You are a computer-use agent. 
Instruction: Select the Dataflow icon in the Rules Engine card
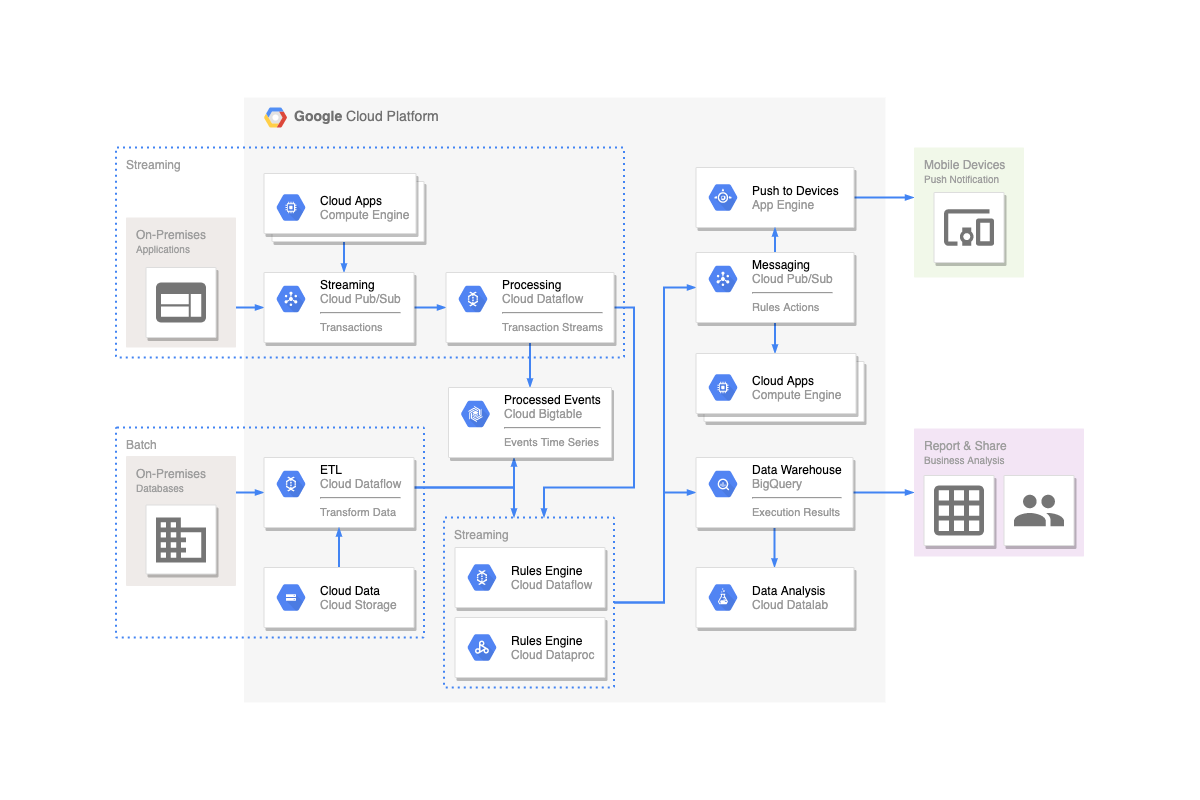coord(482,577)
